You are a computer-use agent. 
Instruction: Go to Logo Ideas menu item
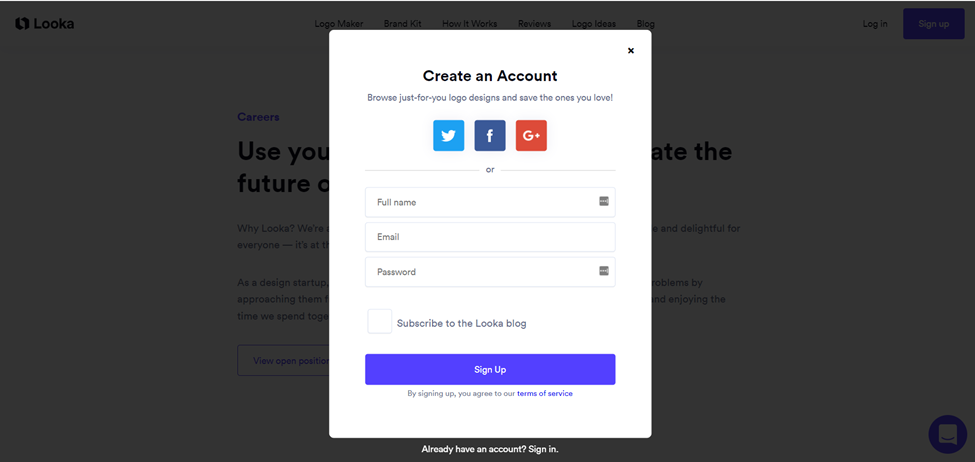[x=594, y=24]
